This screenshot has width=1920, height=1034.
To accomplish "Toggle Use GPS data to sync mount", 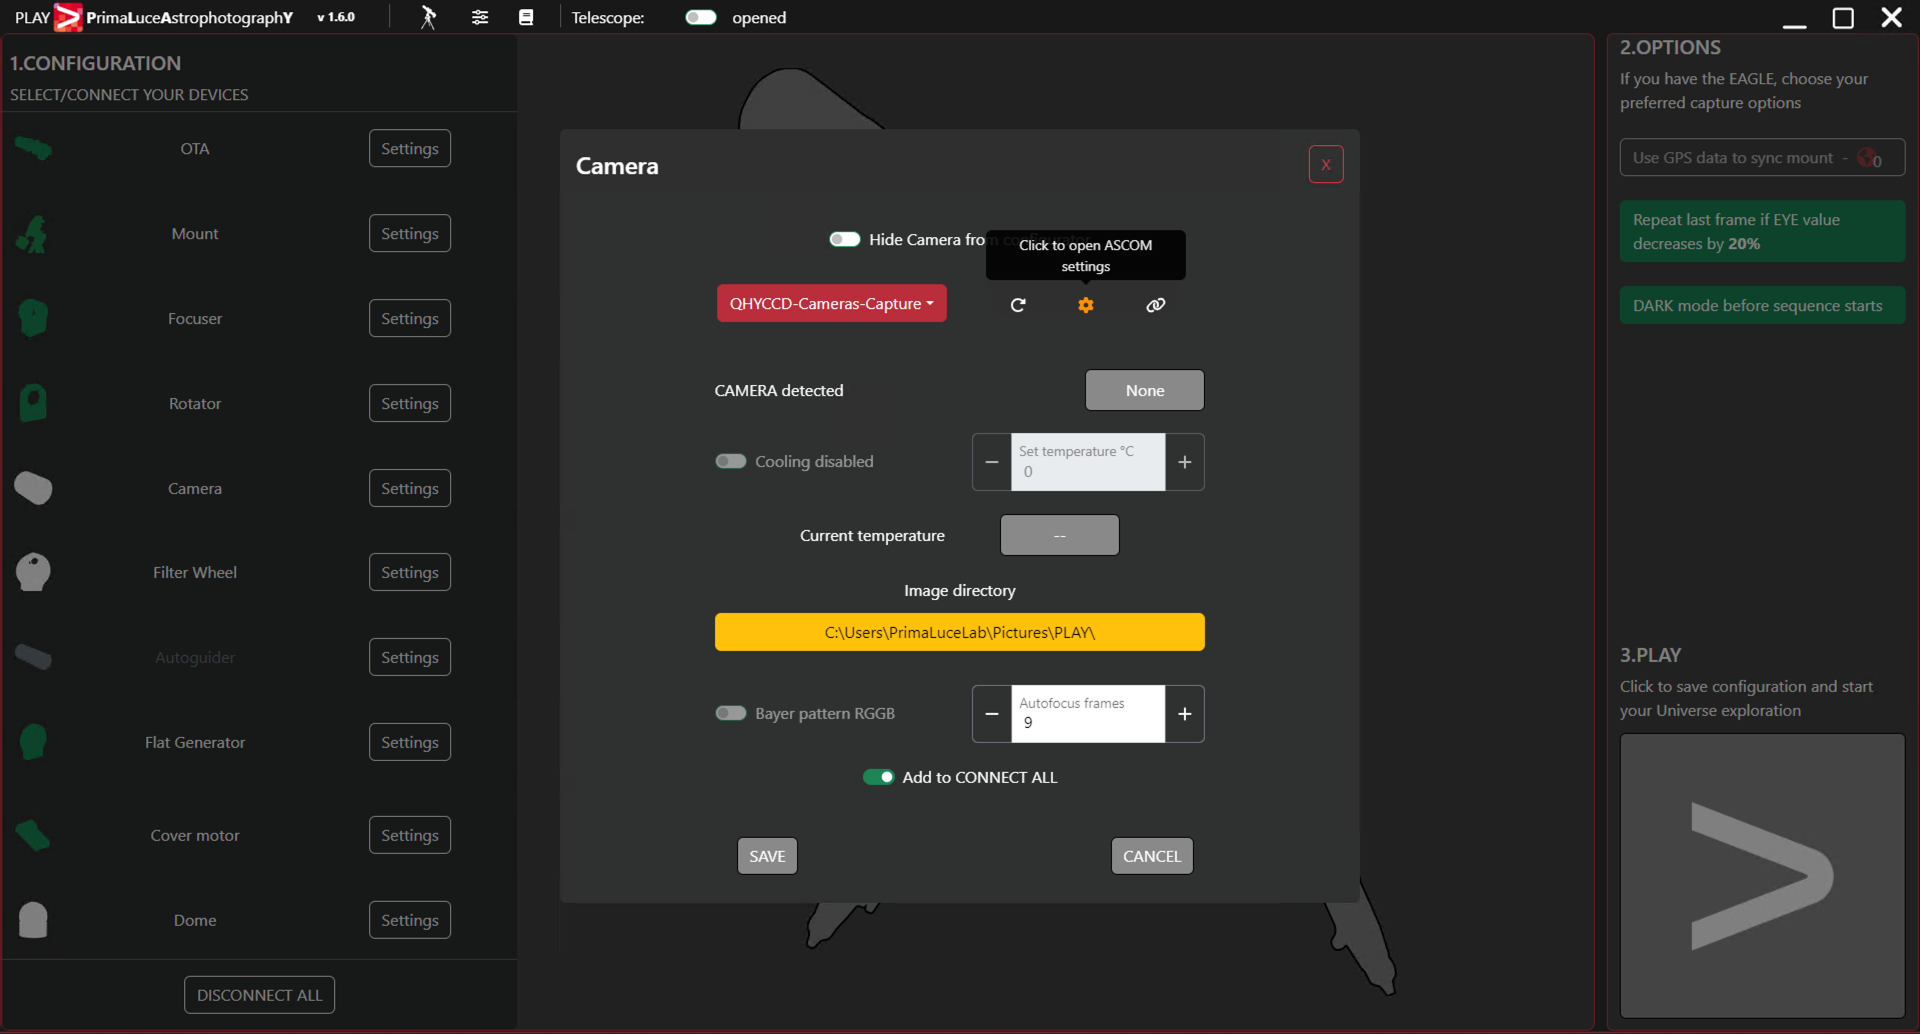I will coord(1762,157).
